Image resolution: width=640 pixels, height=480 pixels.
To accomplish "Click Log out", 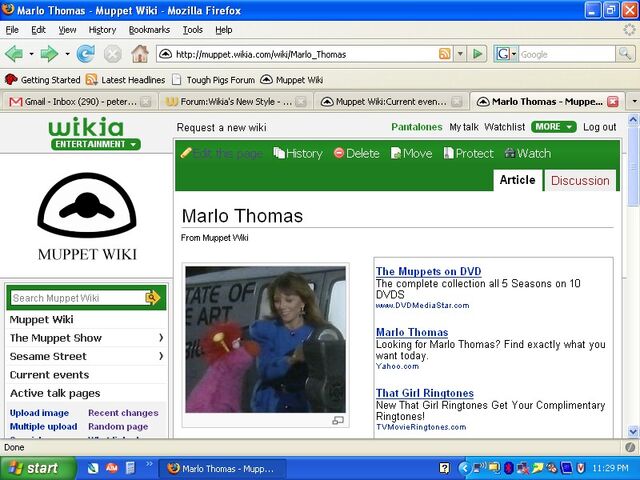I will 600,127.
